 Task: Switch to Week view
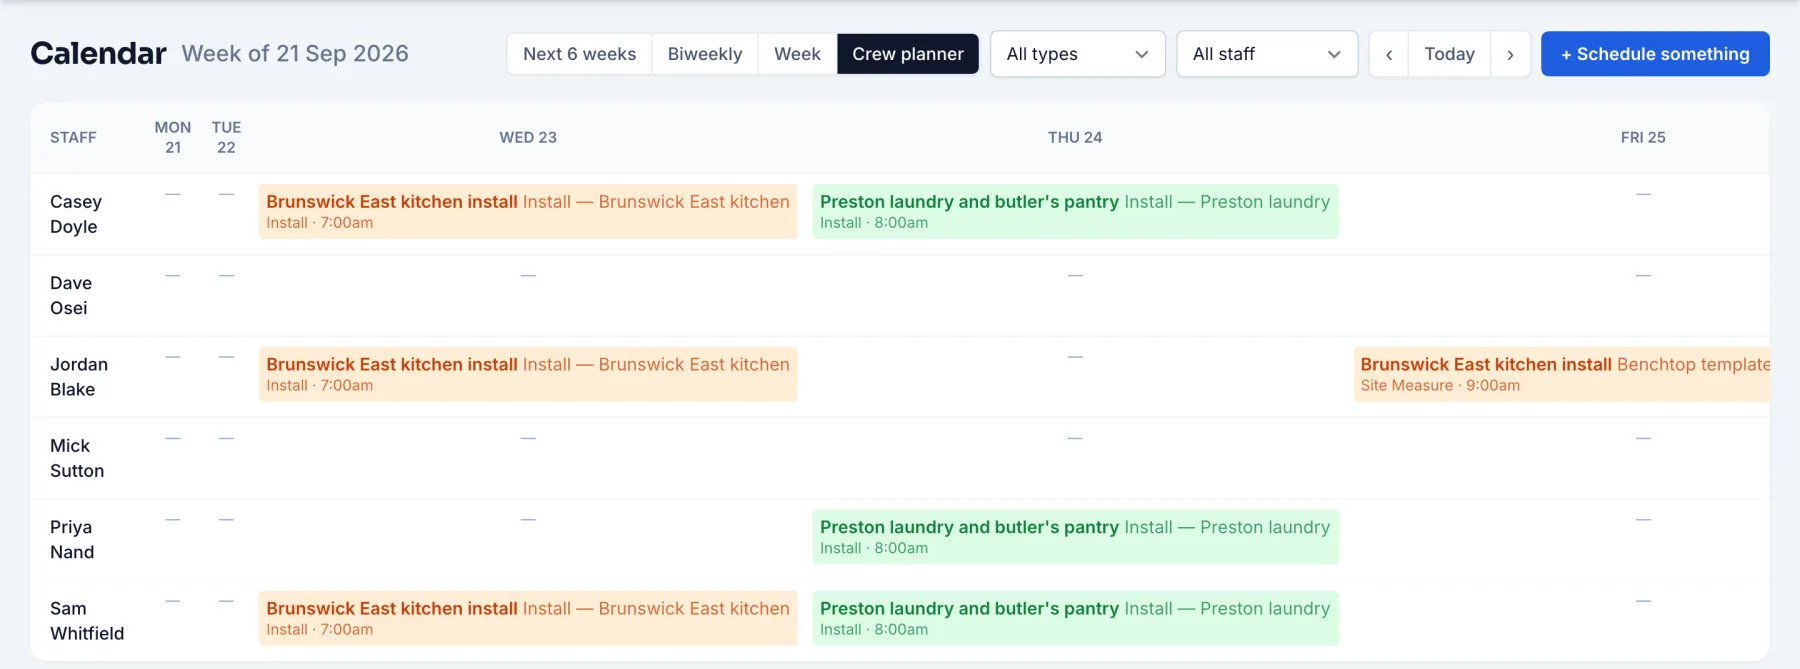[x=797, y=54]
